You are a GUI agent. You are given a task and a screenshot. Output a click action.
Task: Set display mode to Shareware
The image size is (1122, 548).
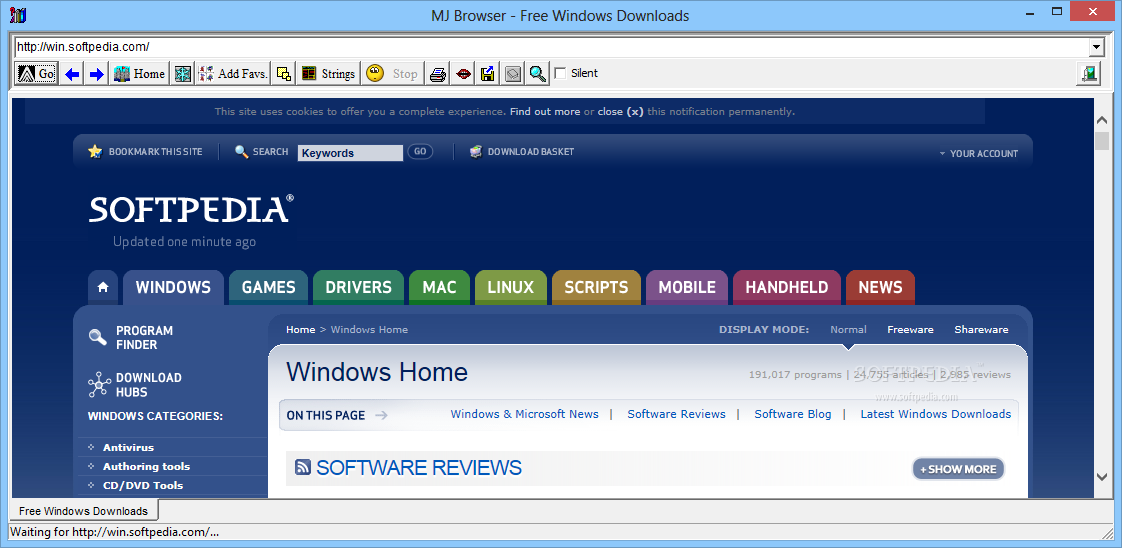click(x=981, y=330)
